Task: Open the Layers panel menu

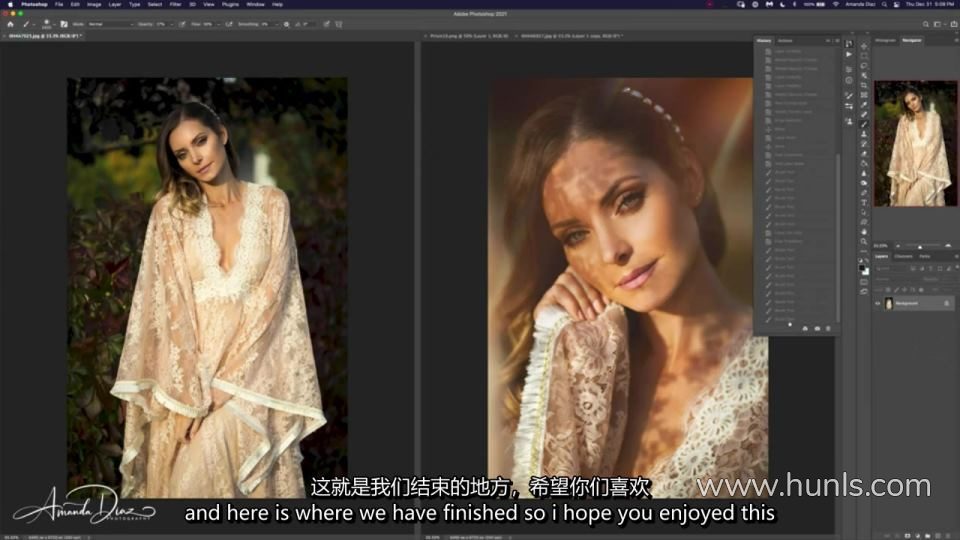Action: (957, 256)
